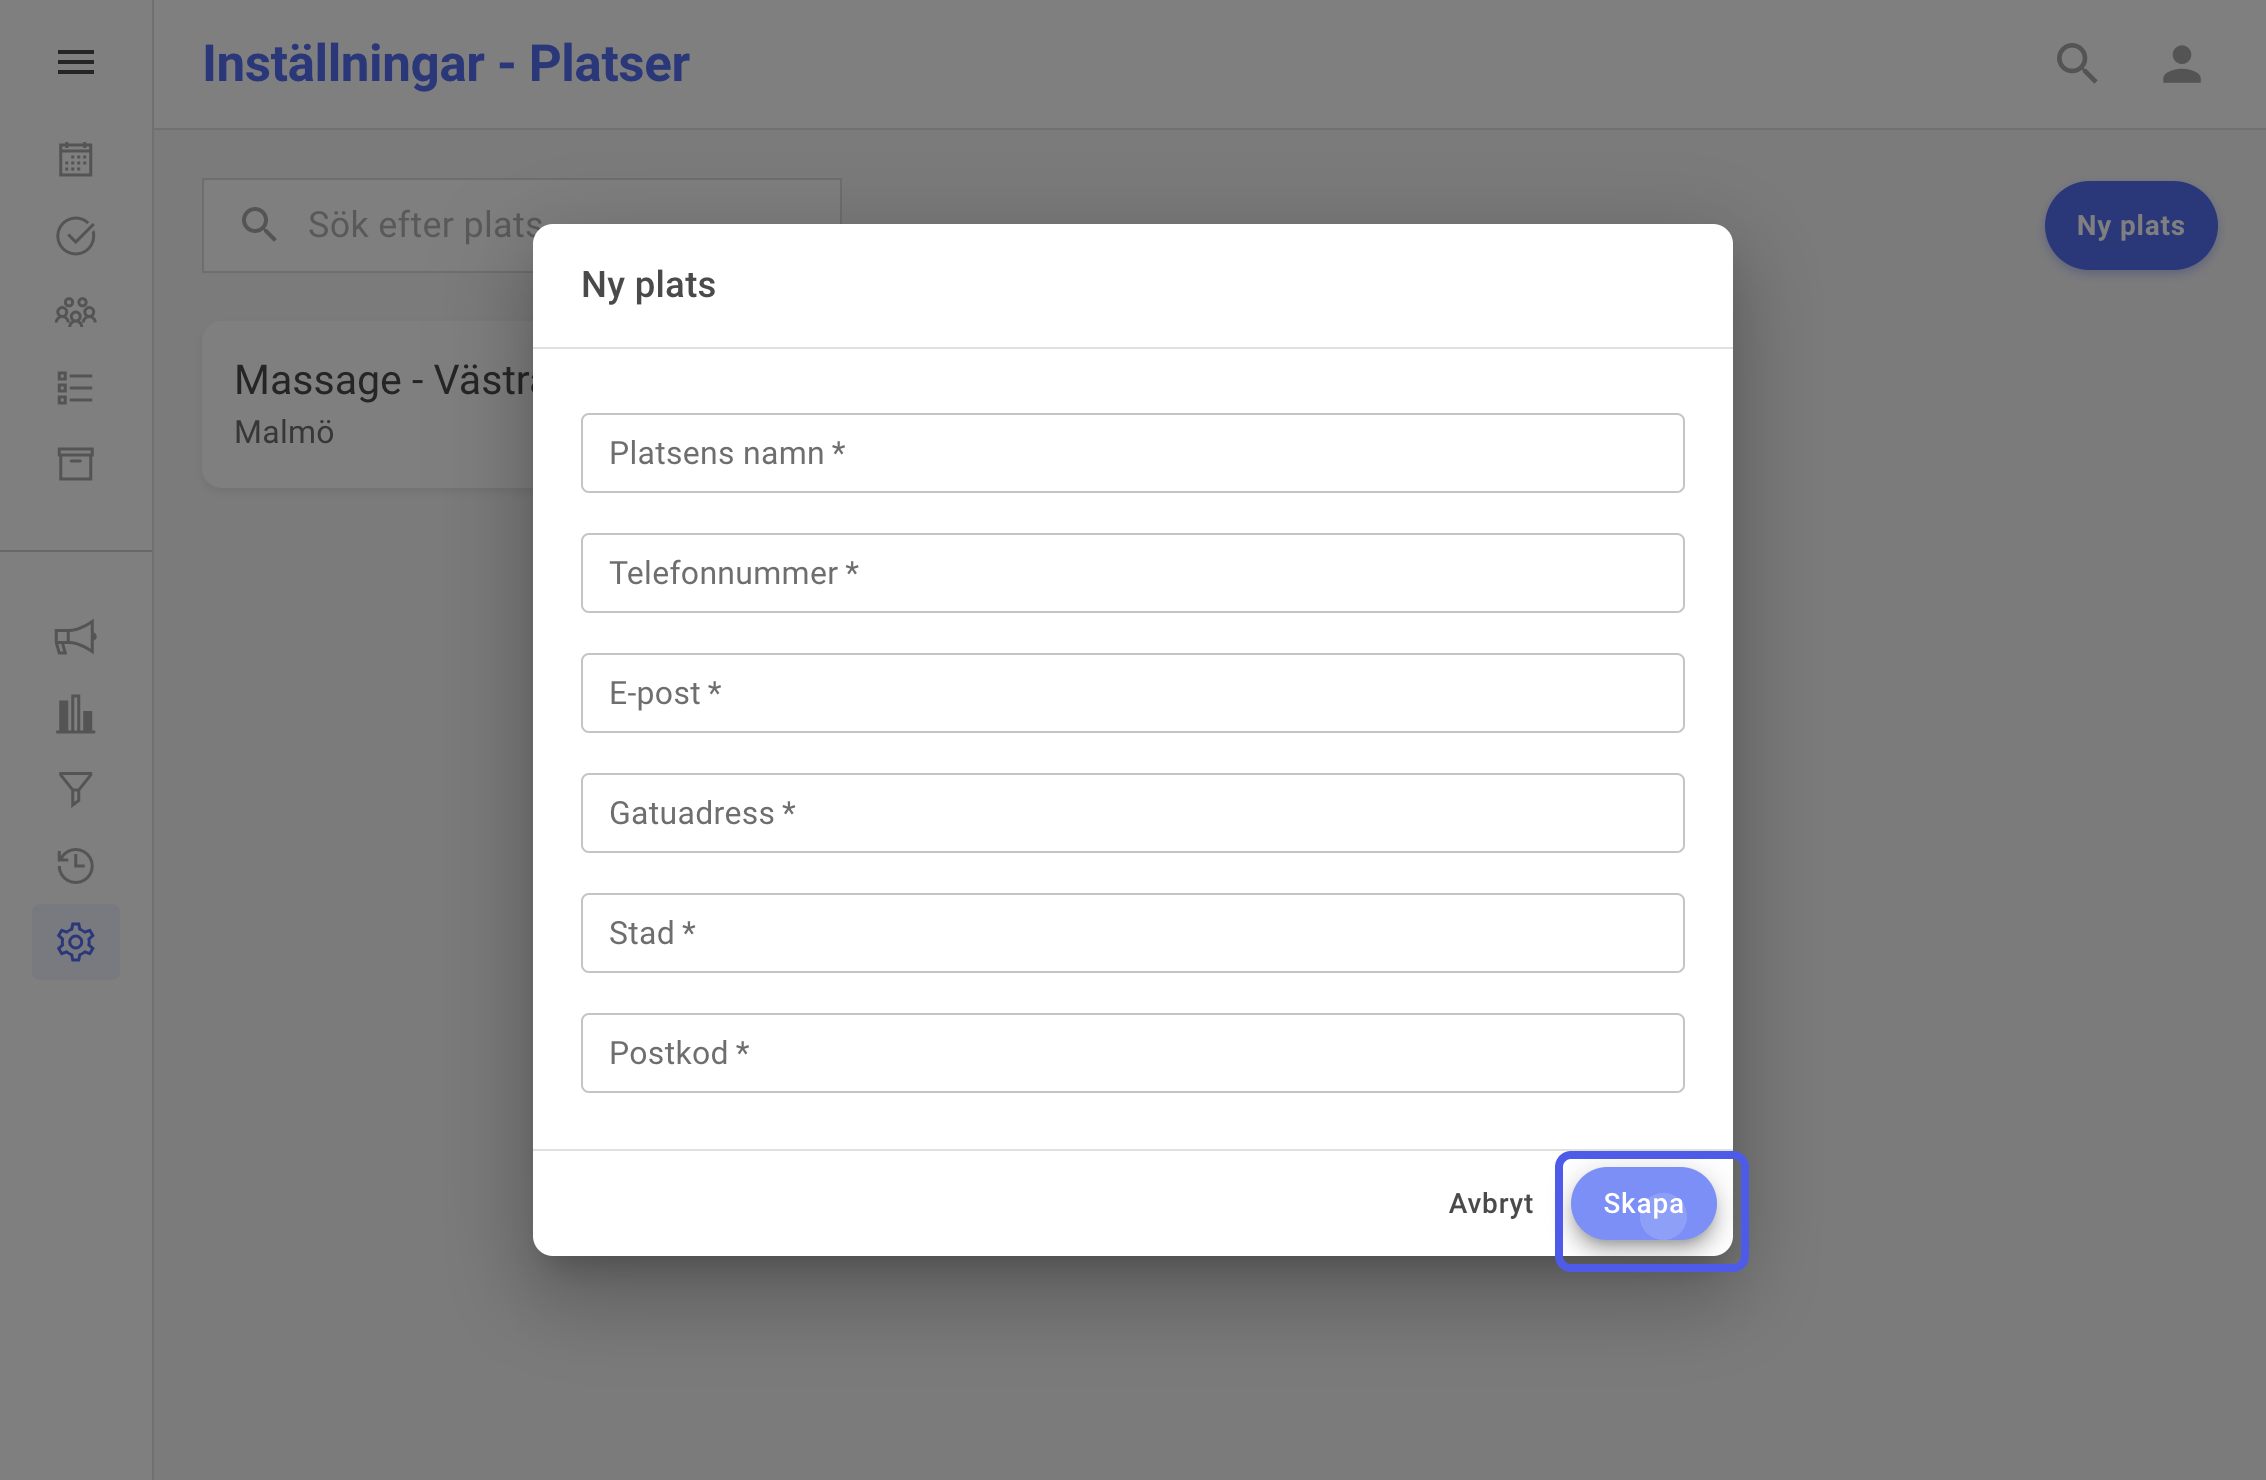Click the Postkod input field
Image resolution: width=2266 pixels, height=1480 pixels.
point(1133,1053)
